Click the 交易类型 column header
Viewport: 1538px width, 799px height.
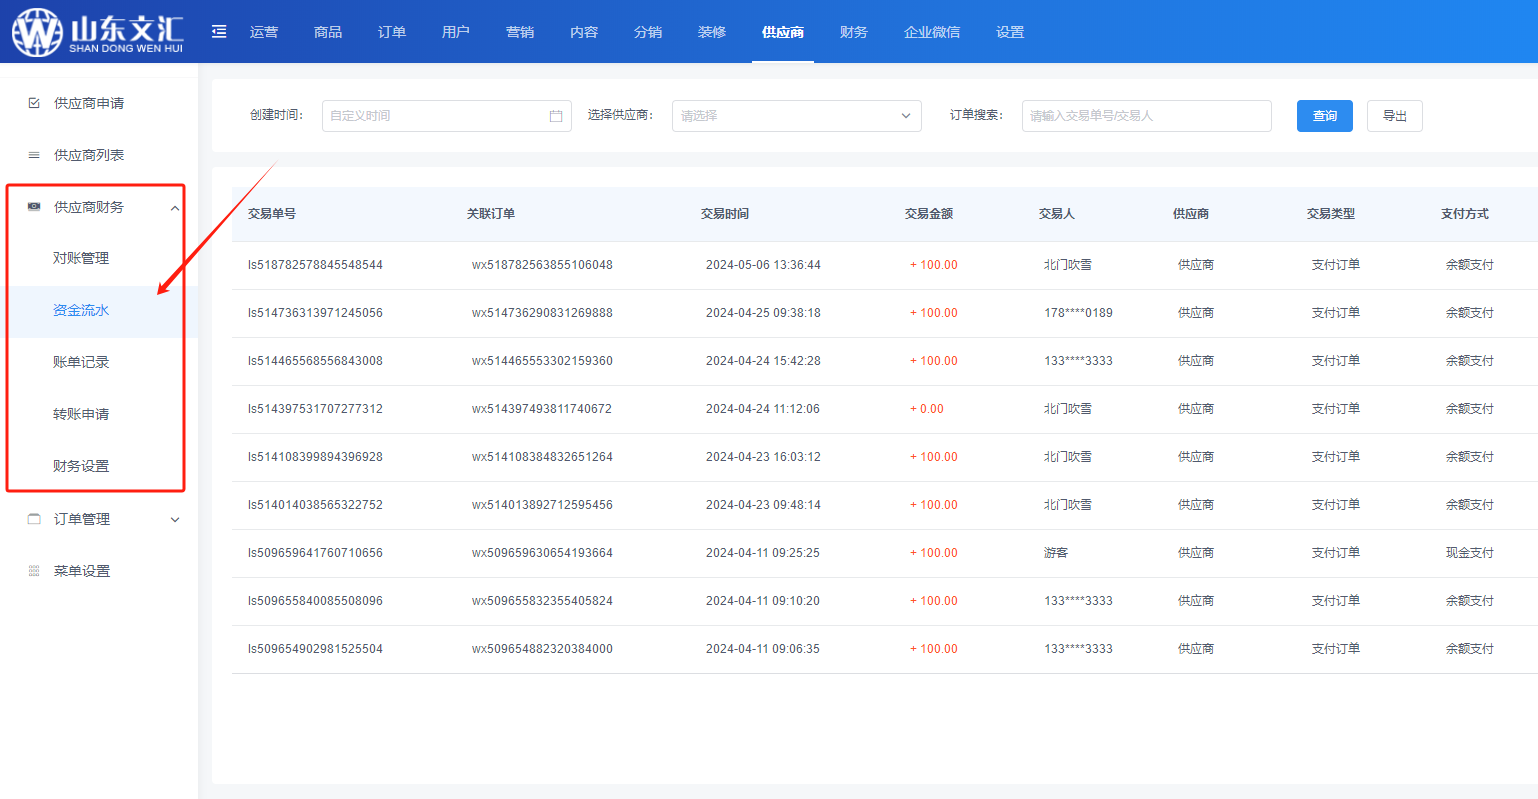click(1331, 214)
